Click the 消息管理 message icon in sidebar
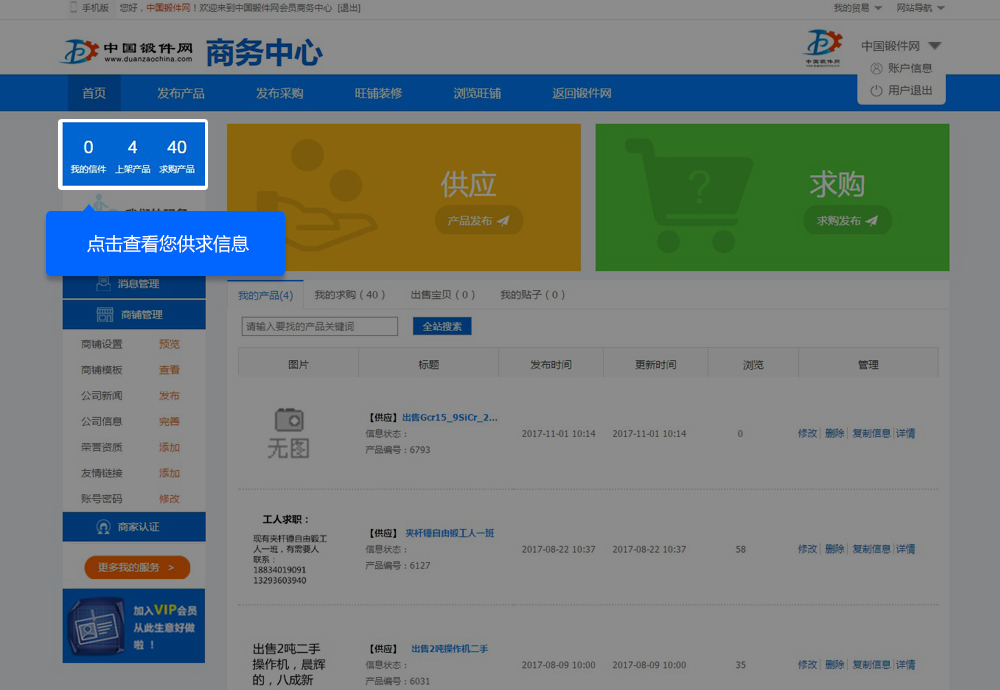Image resolution: width=1000 pixels, height=690 pixels. (103, 284)
